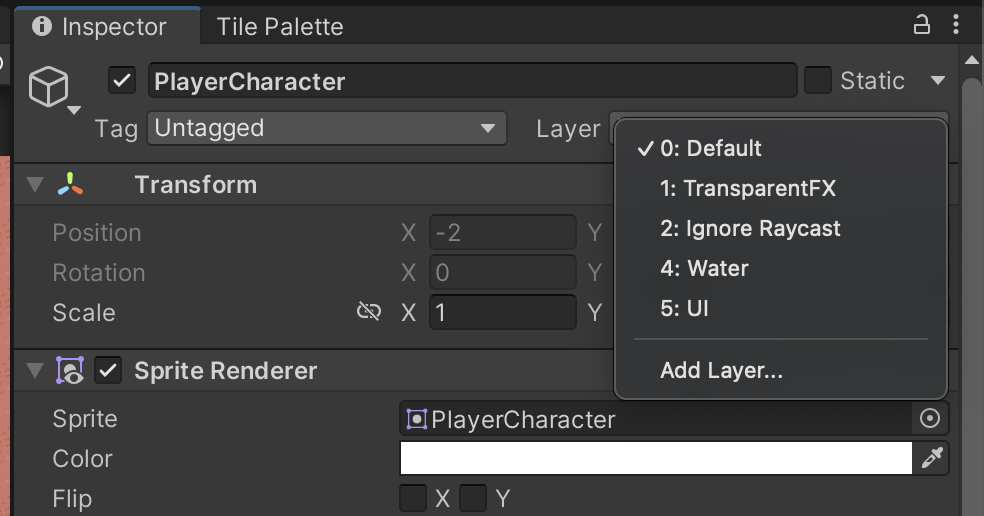Viewport: 984px width, 516px height.
Task: Collapse the Transform component section
Action: point(36,185)
